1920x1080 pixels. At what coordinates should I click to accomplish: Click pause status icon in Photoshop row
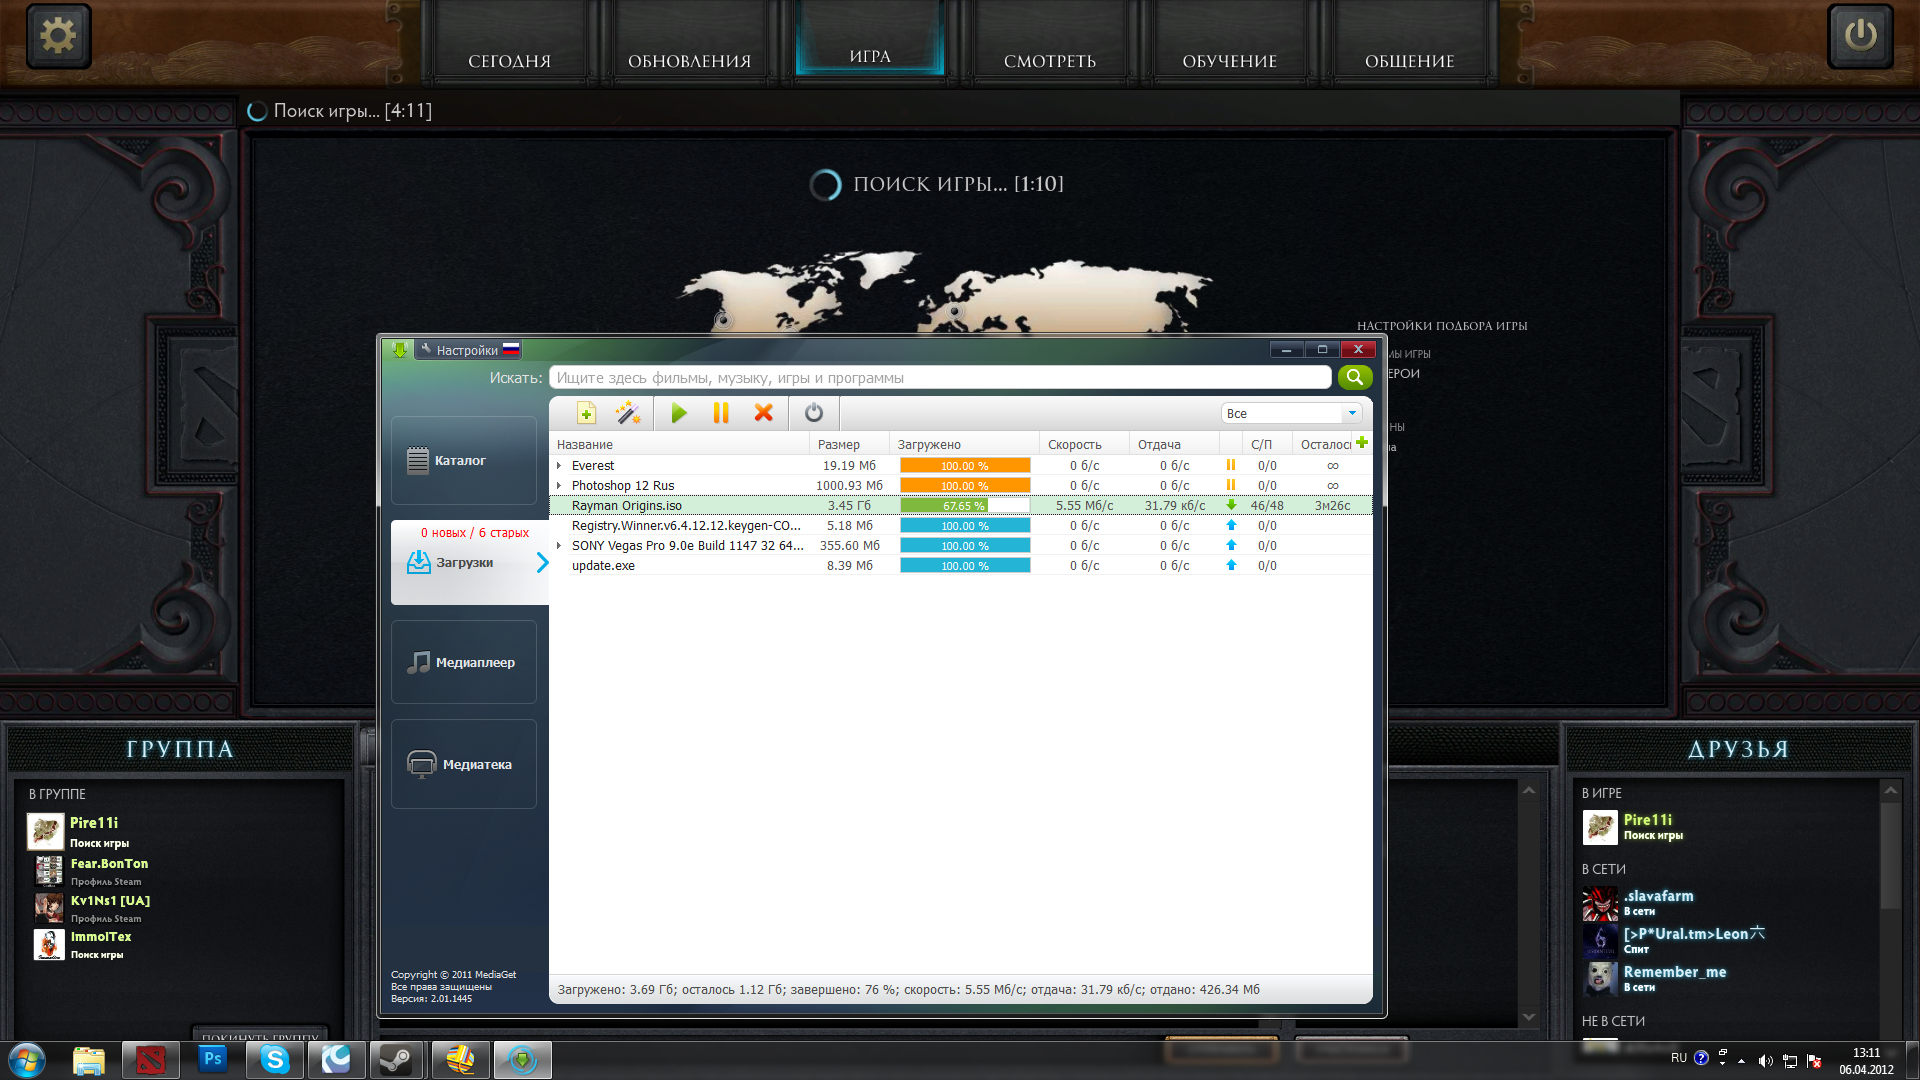coord(1231,485)
